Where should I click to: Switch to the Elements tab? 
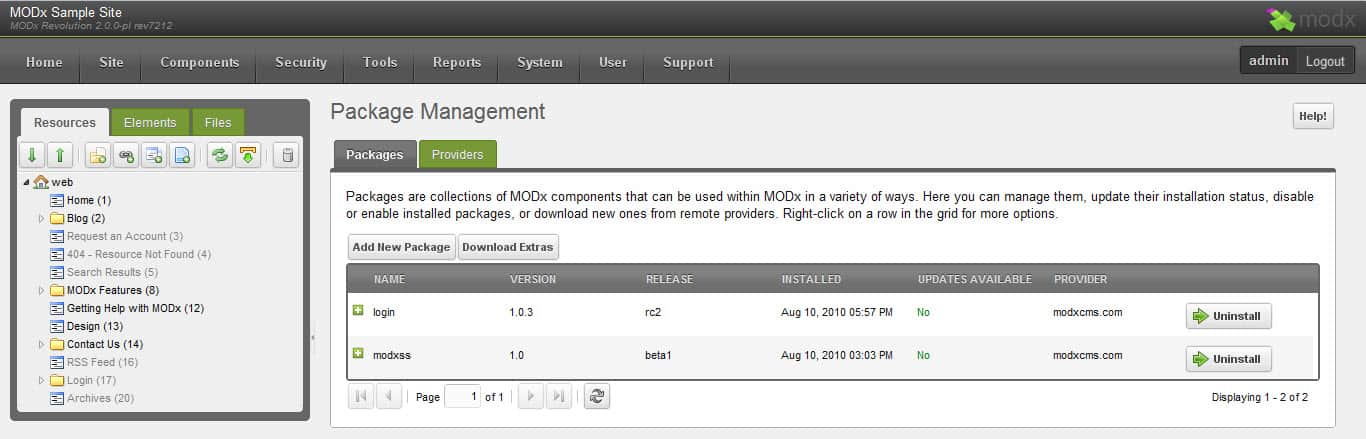click(150, 123)
